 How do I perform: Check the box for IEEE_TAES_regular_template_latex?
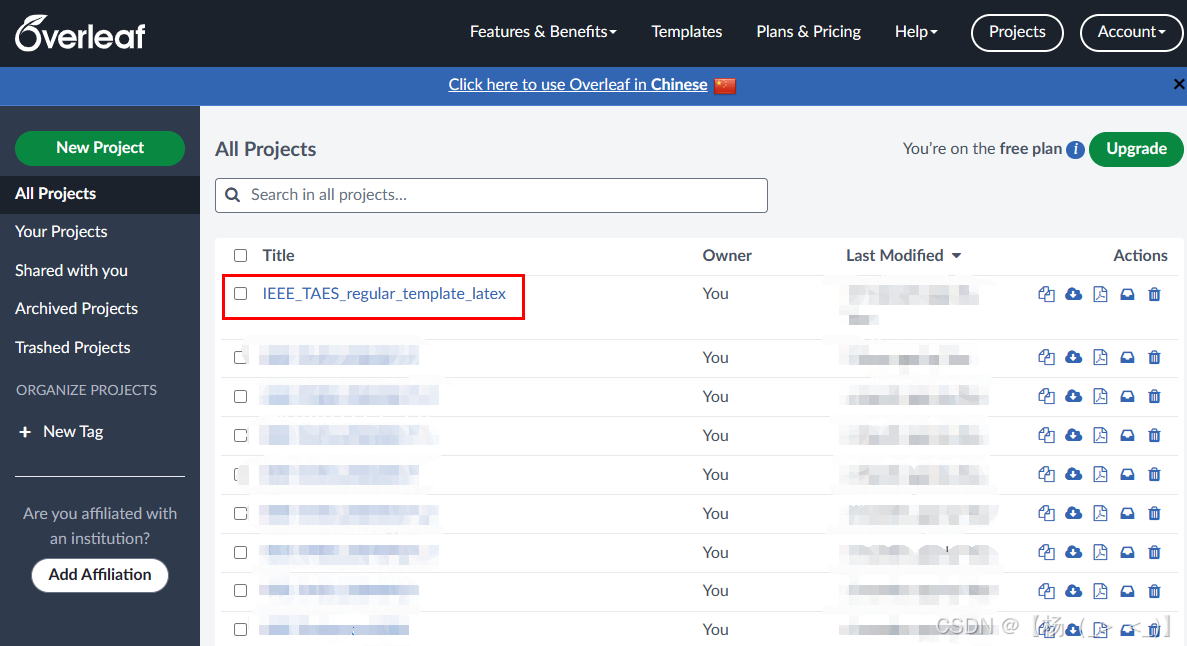click(241, 293)
